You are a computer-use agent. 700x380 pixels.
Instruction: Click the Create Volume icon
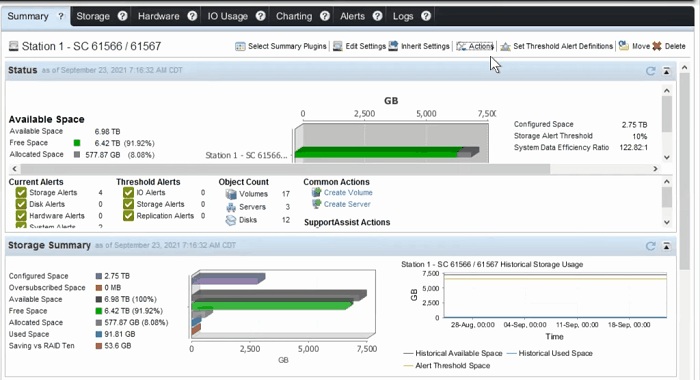[317, 192]
